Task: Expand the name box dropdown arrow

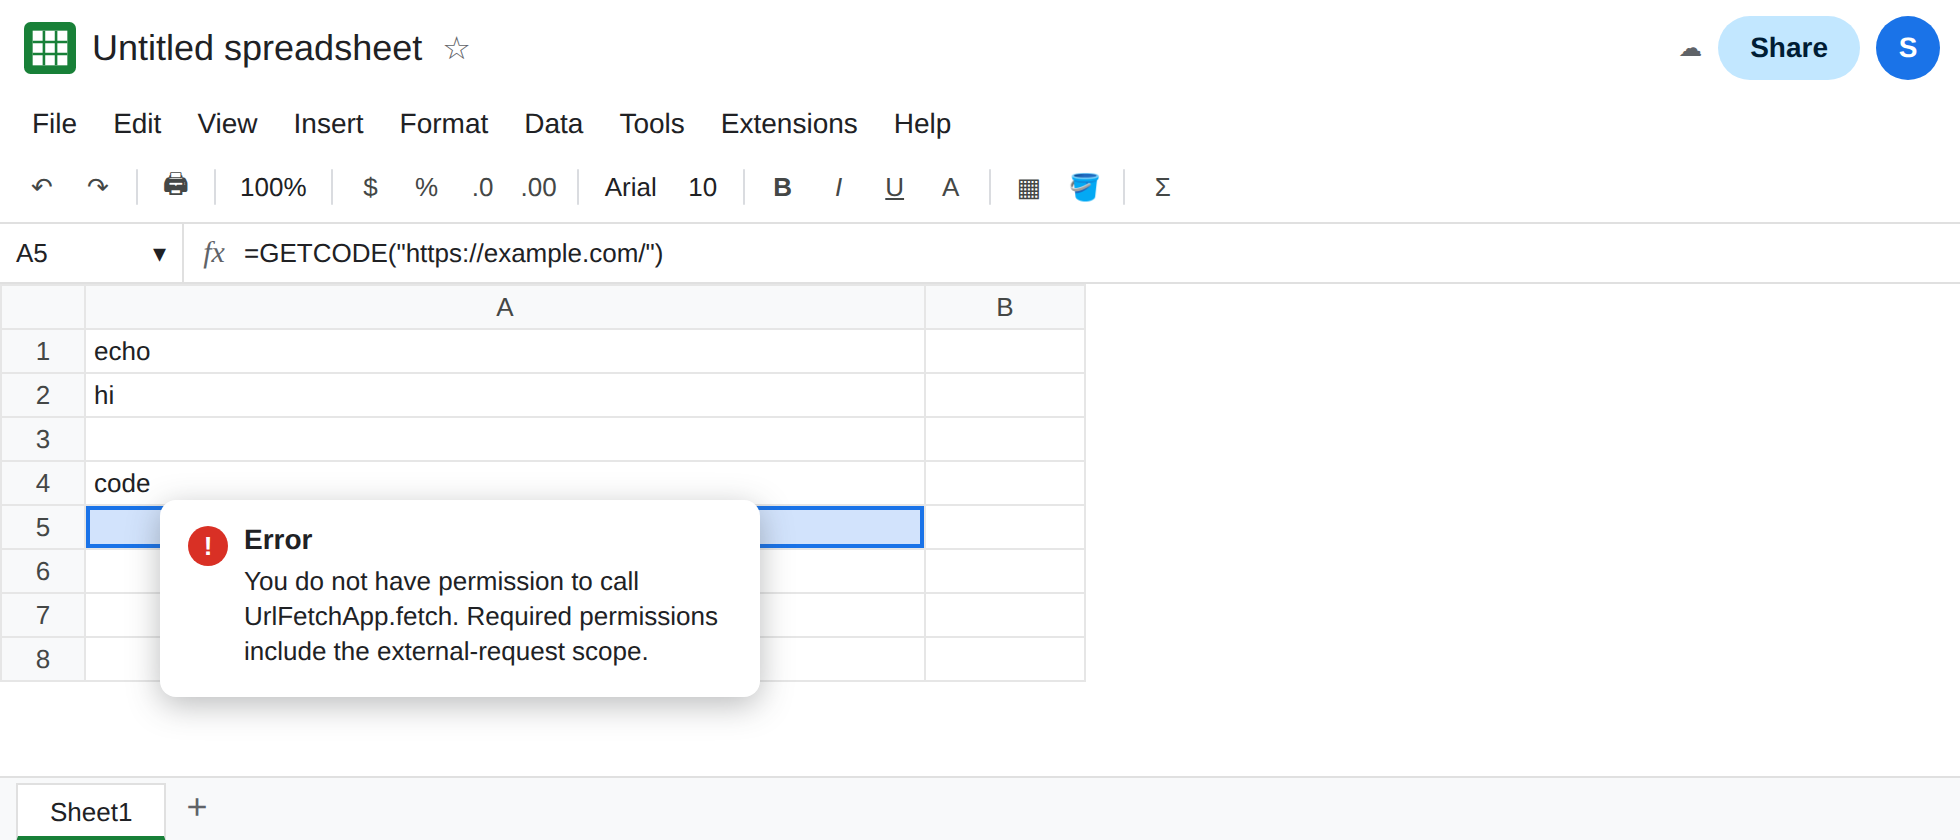Action: (x=159, y=254)
